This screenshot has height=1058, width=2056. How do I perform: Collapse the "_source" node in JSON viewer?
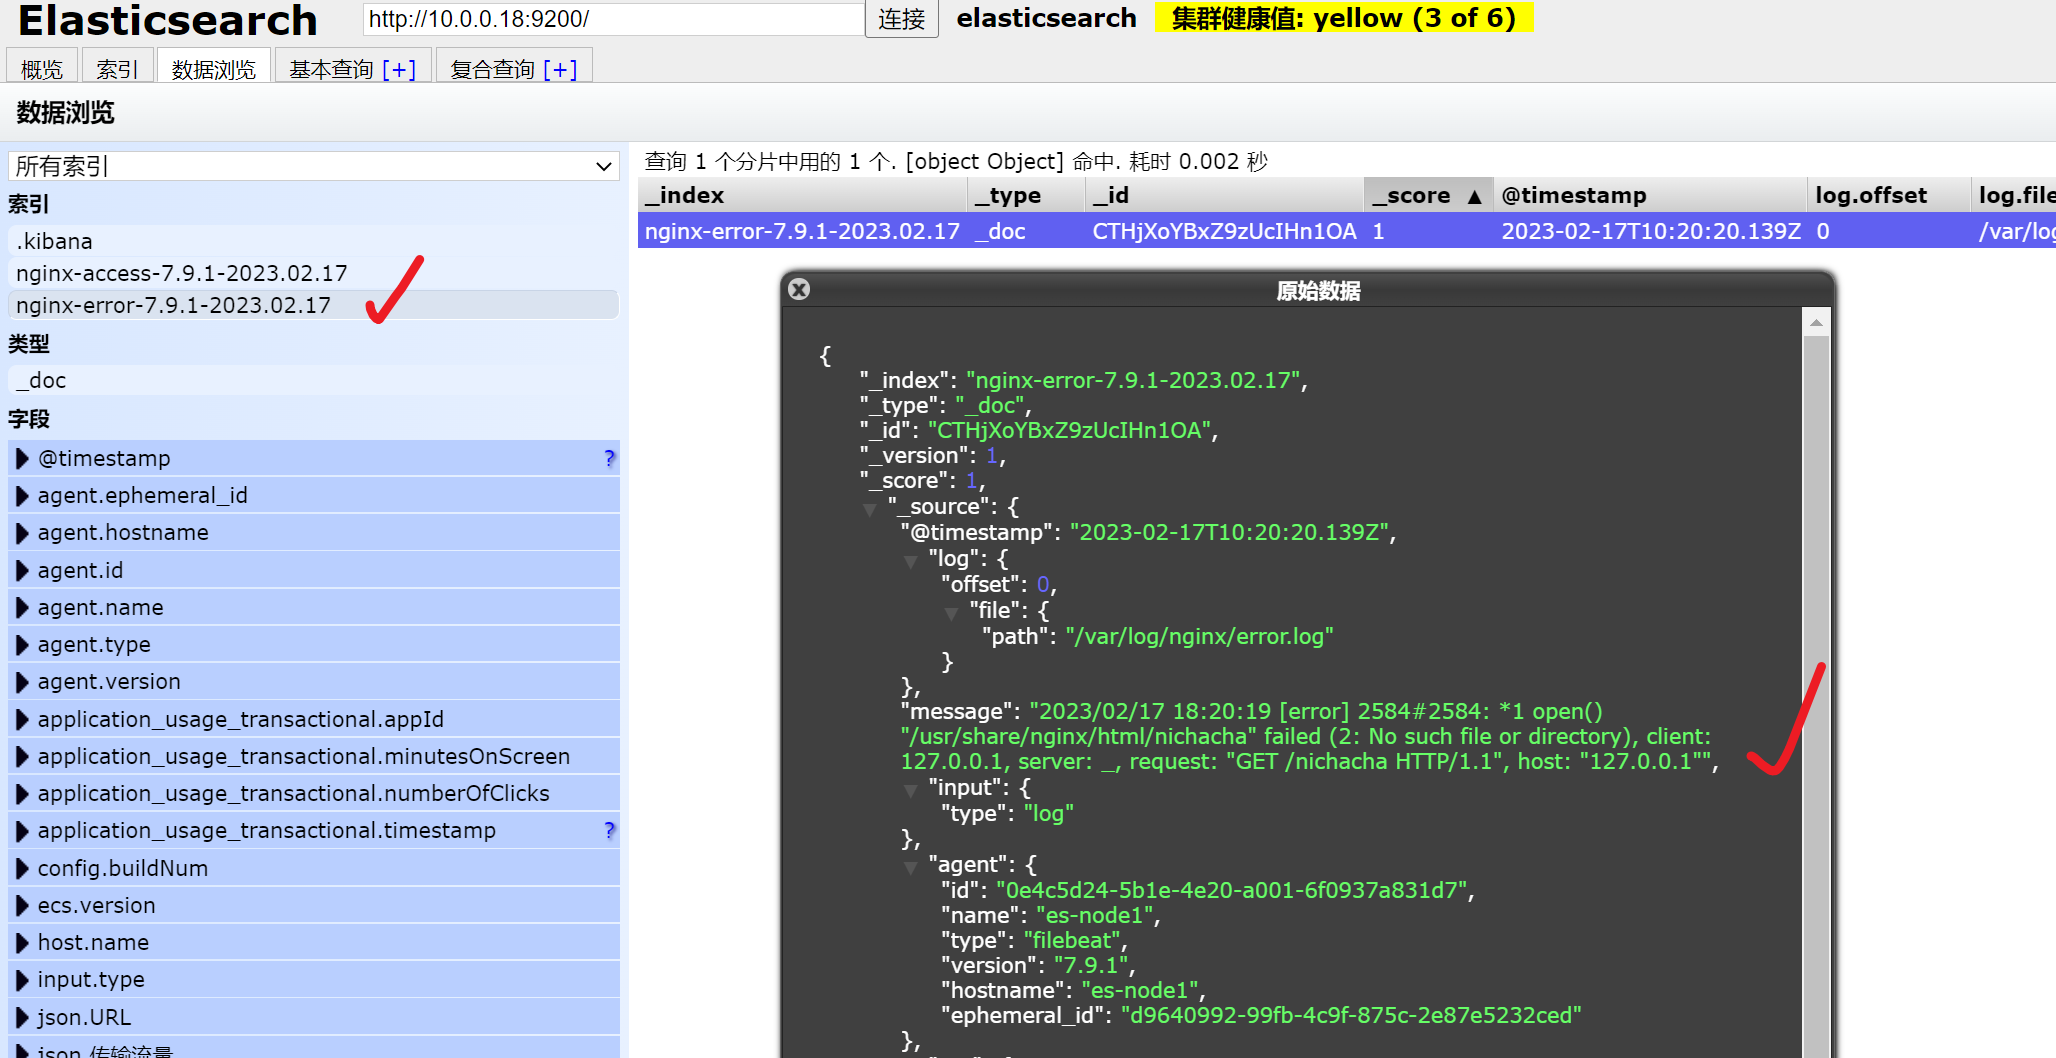click(x=870, y=509)
